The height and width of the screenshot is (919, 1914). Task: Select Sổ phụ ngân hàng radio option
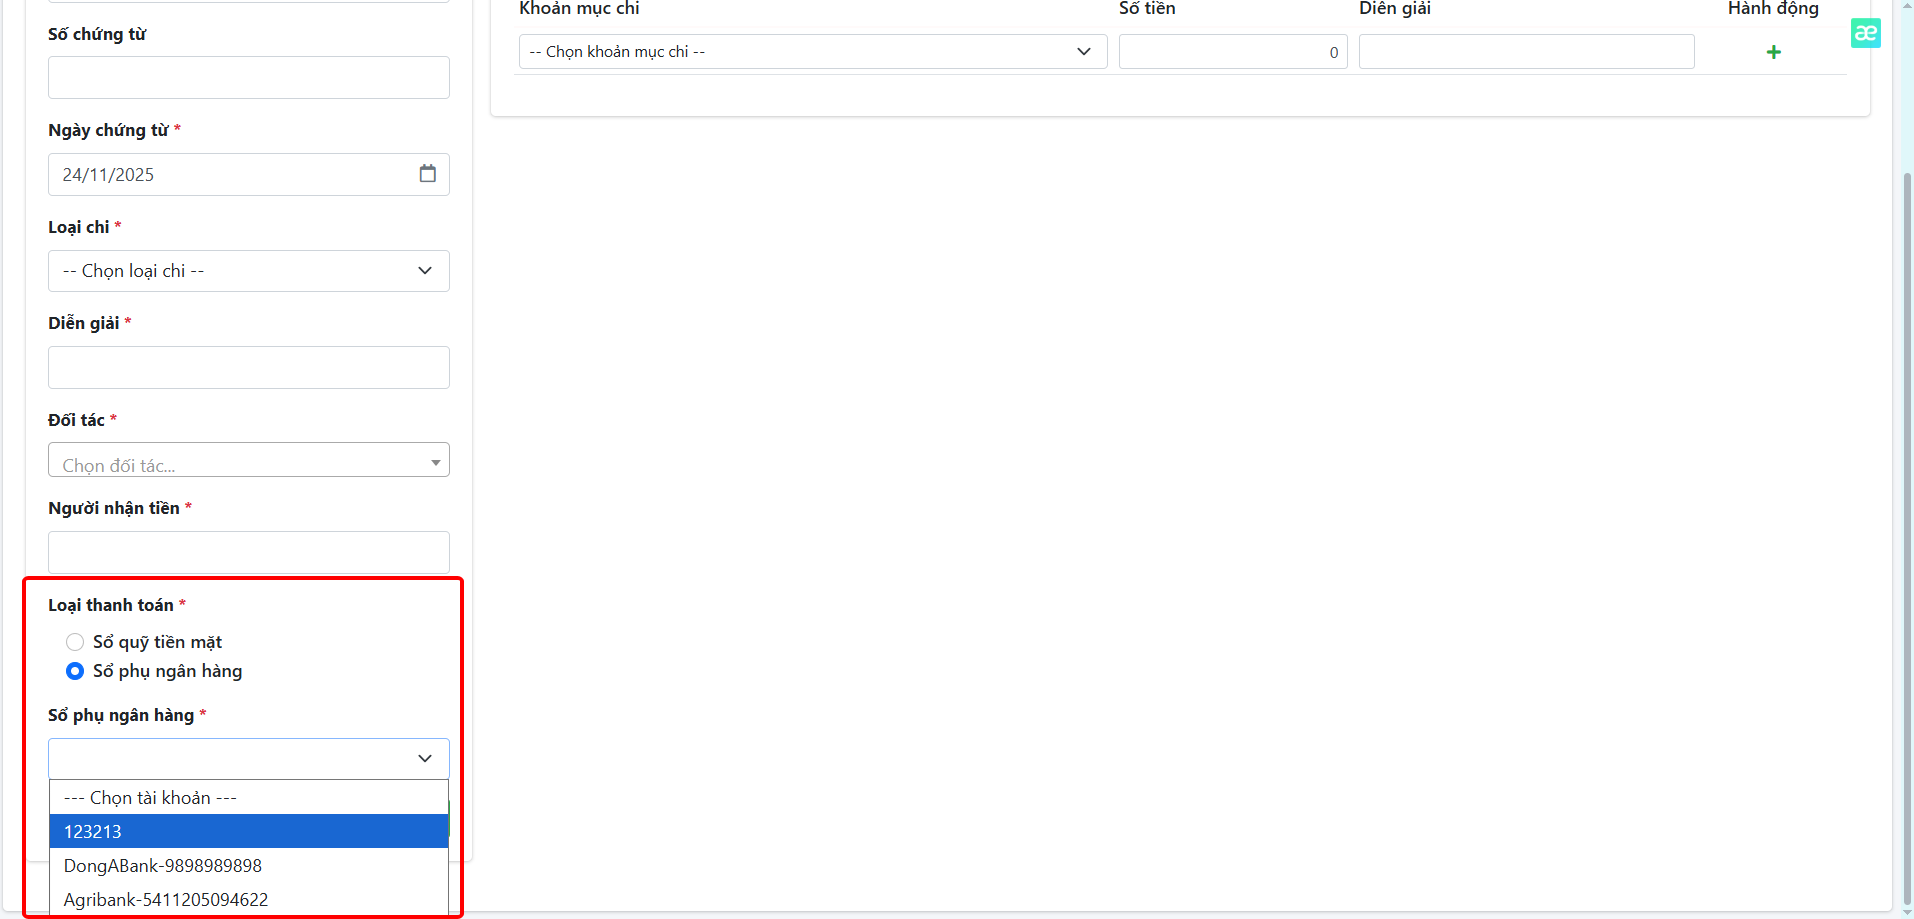click(75, 671)
